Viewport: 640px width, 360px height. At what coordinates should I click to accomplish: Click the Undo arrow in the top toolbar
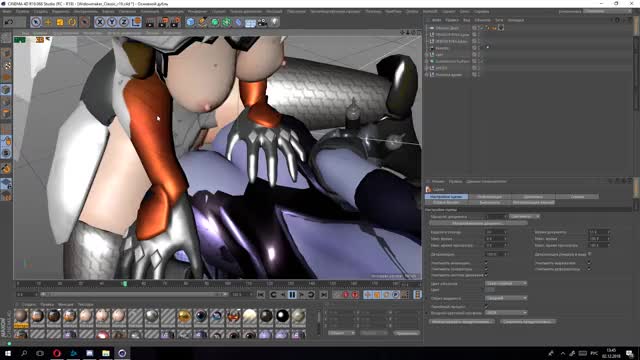tap(9, 22)
